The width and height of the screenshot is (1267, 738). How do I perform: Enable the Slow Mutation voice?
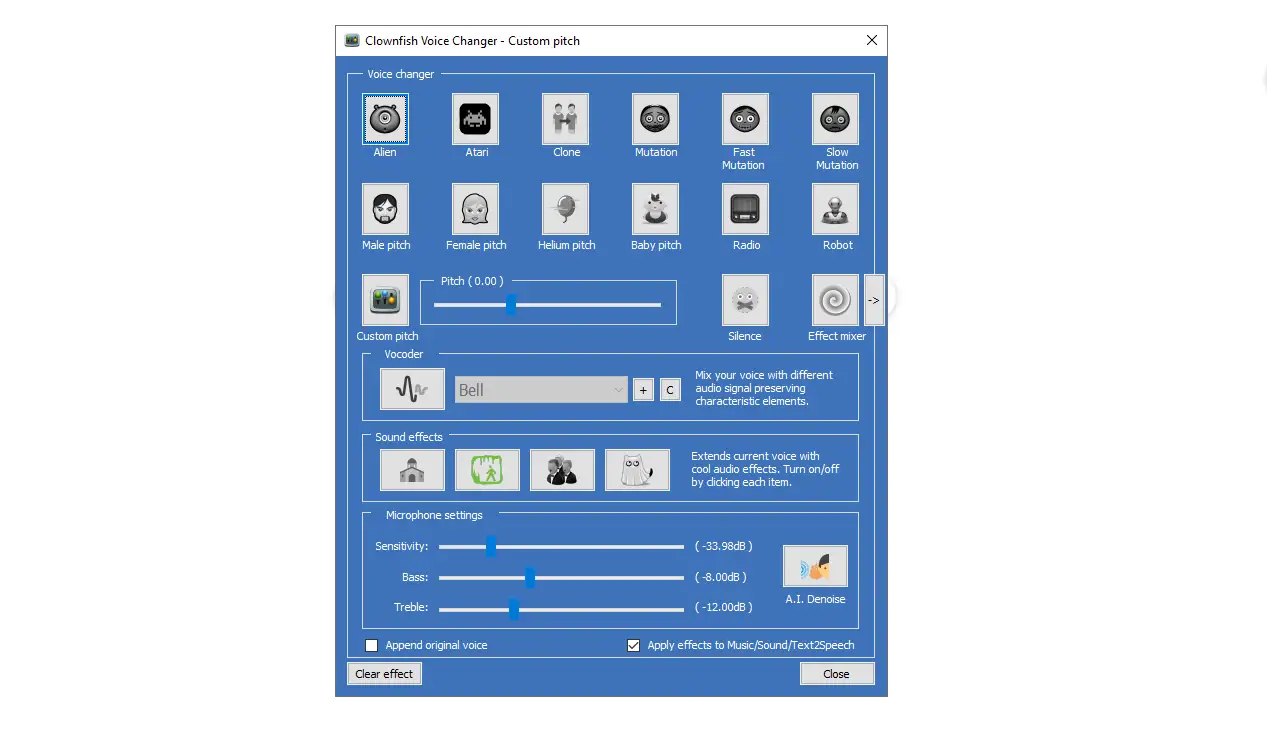tap(835, 119)
